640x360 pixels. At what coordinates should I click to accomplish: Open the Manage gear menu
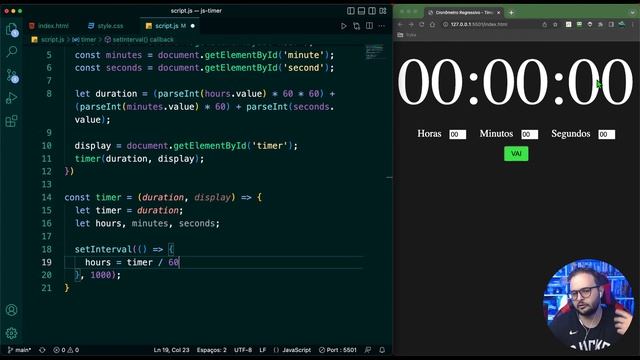click(11, 333)
